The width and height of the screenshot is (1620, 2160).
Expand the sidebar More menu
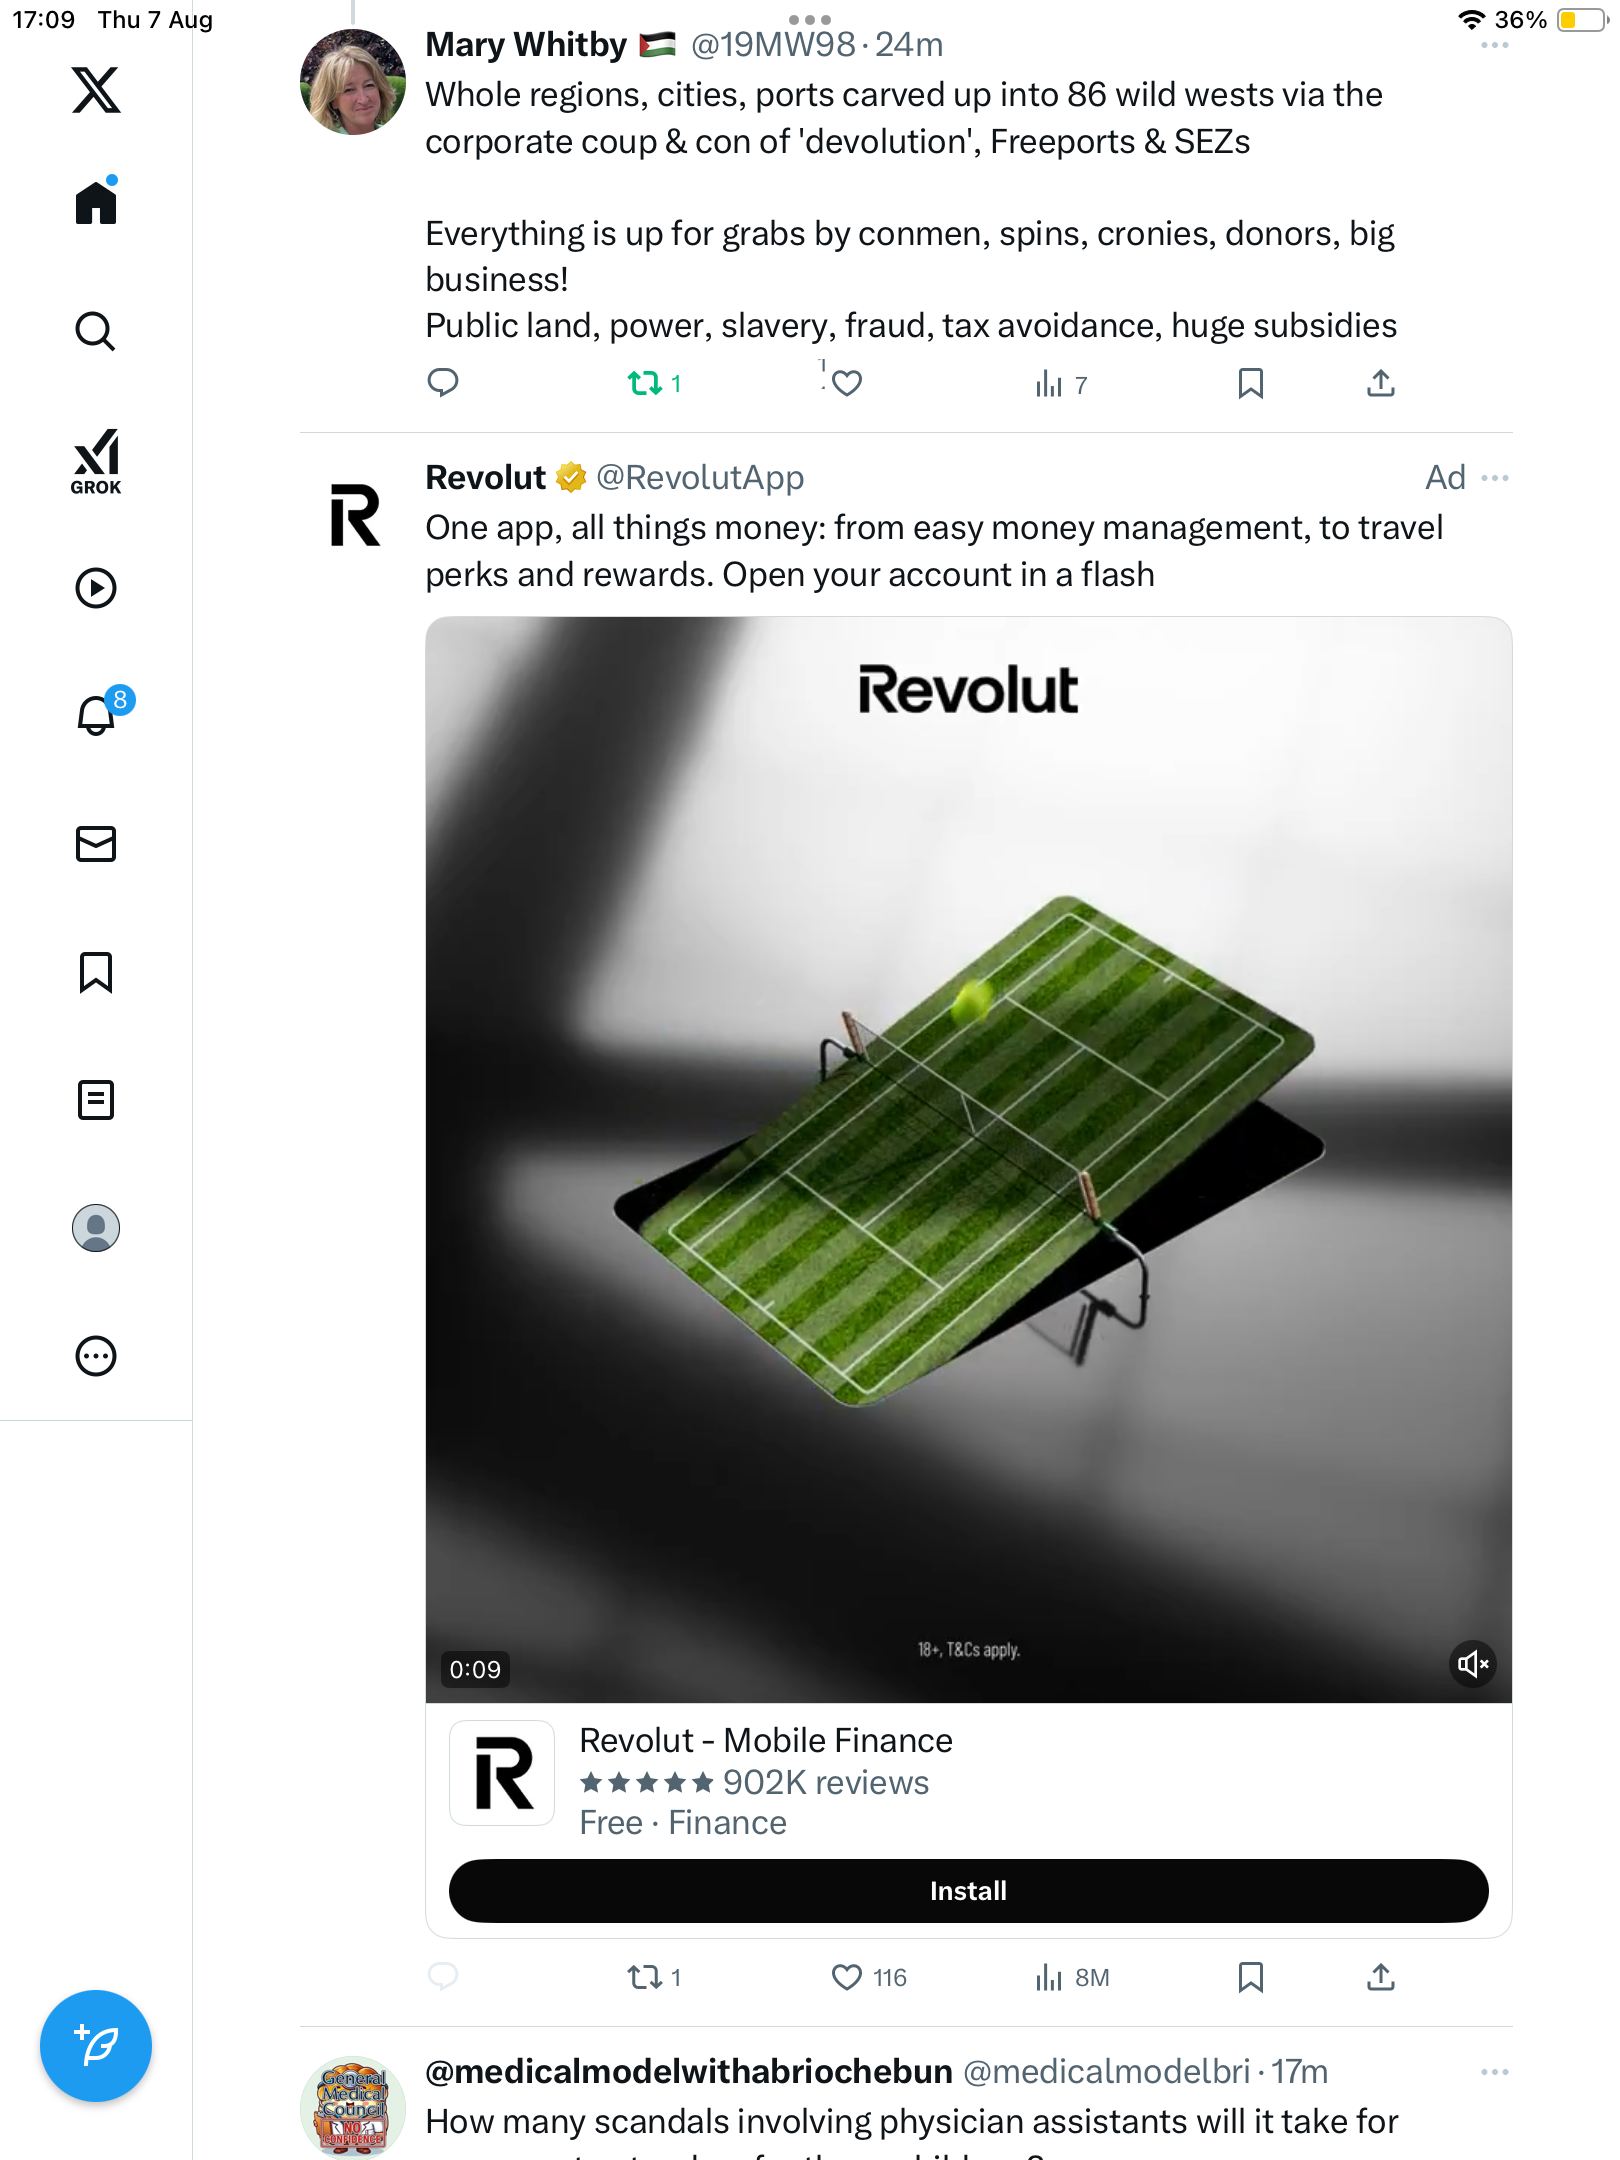pos(96,1356)
